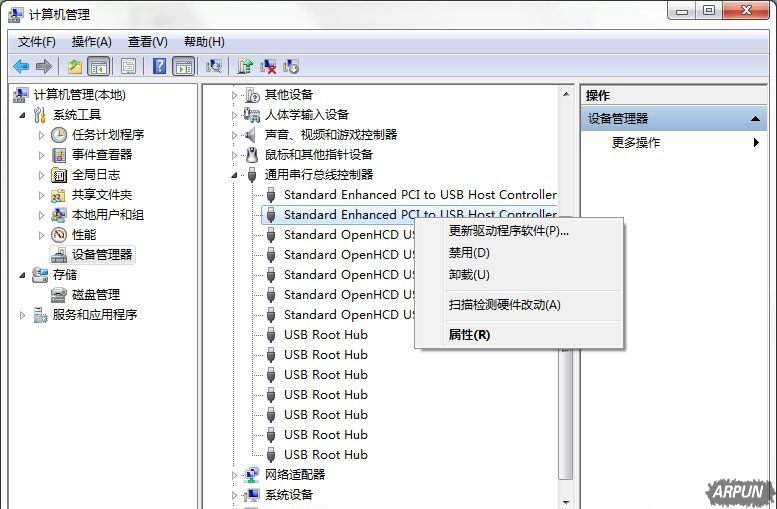Image resolution: width=777 pixels, height=509 pixels.
Task: Click the 性能 monitor icon
Action: coord(59,235)
